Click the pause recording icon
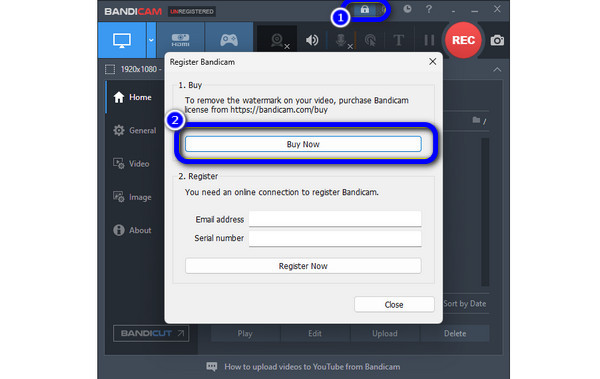The width and height of the screenshot is (600, 379). click(429, 40)
